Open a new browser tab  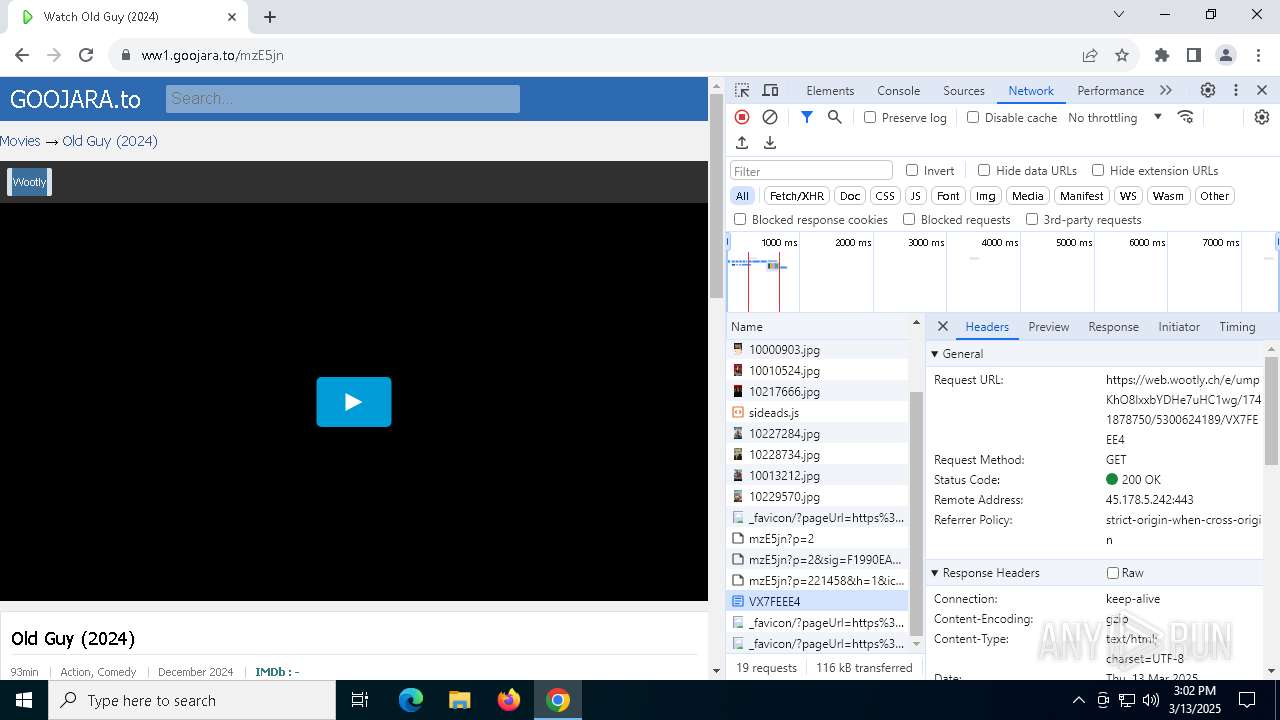[x=270, y=16]
